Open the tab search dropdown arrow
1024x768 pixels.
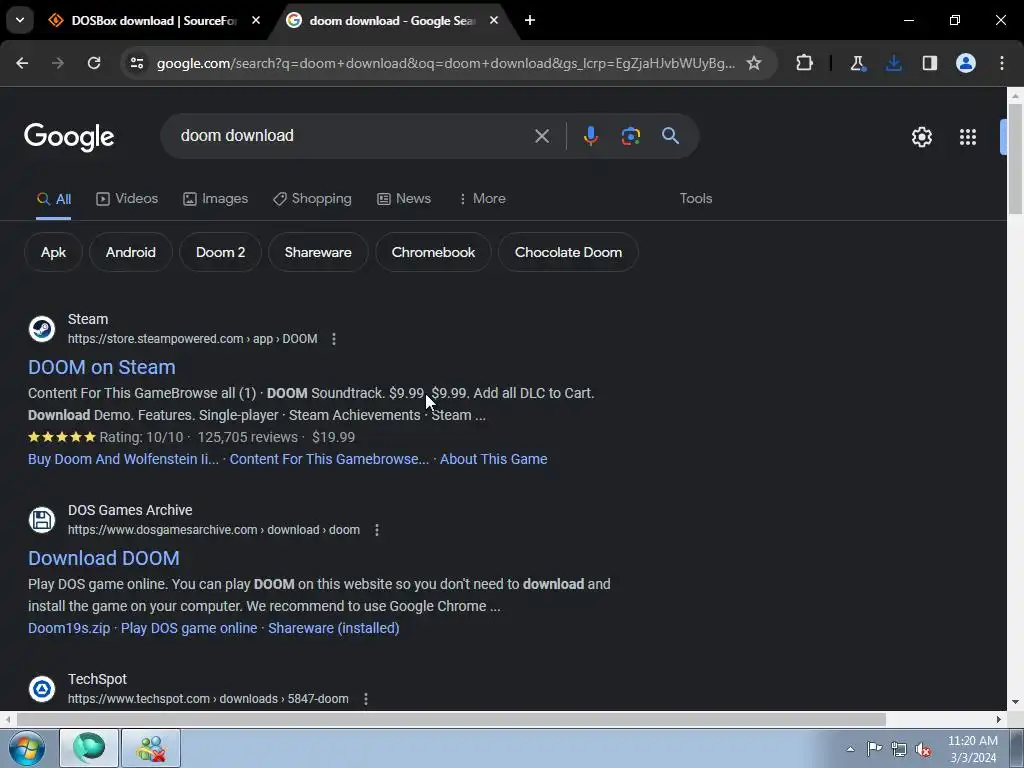pyautogui.click(x=20, y=20)
